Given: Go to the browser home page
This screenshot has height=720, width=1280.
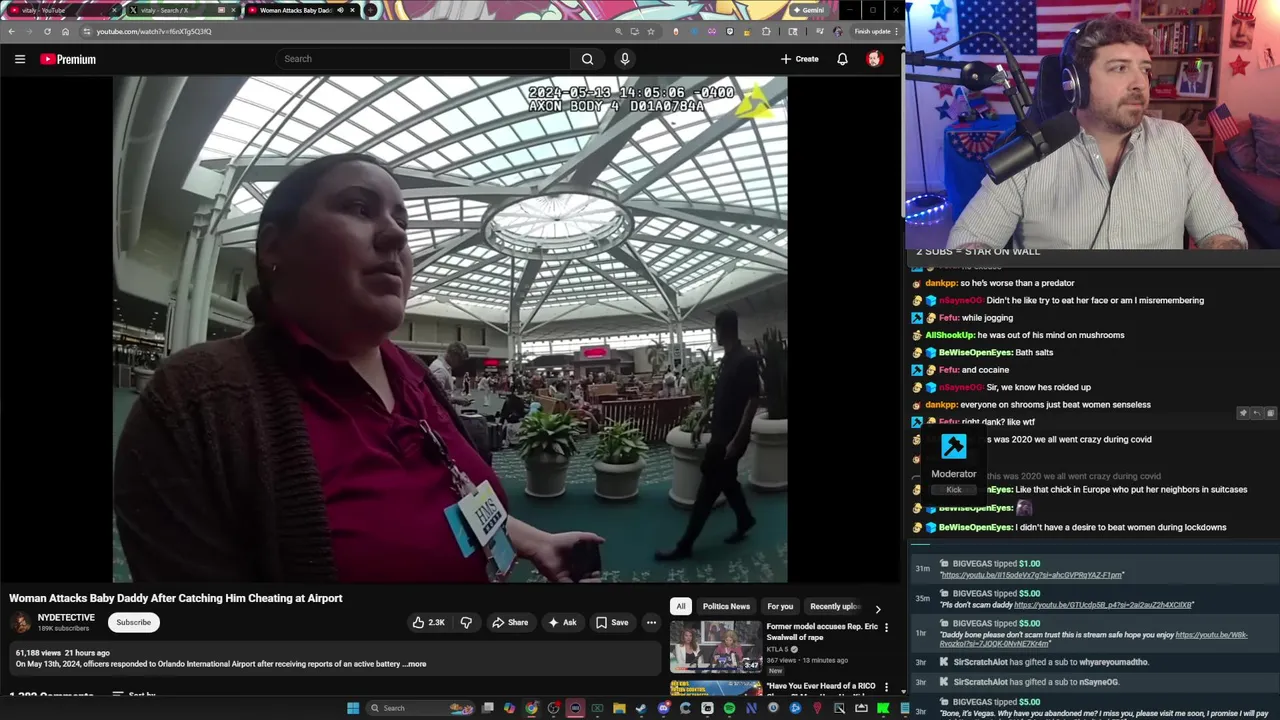Looking at the screenshot, I should (x=65, y=31).
